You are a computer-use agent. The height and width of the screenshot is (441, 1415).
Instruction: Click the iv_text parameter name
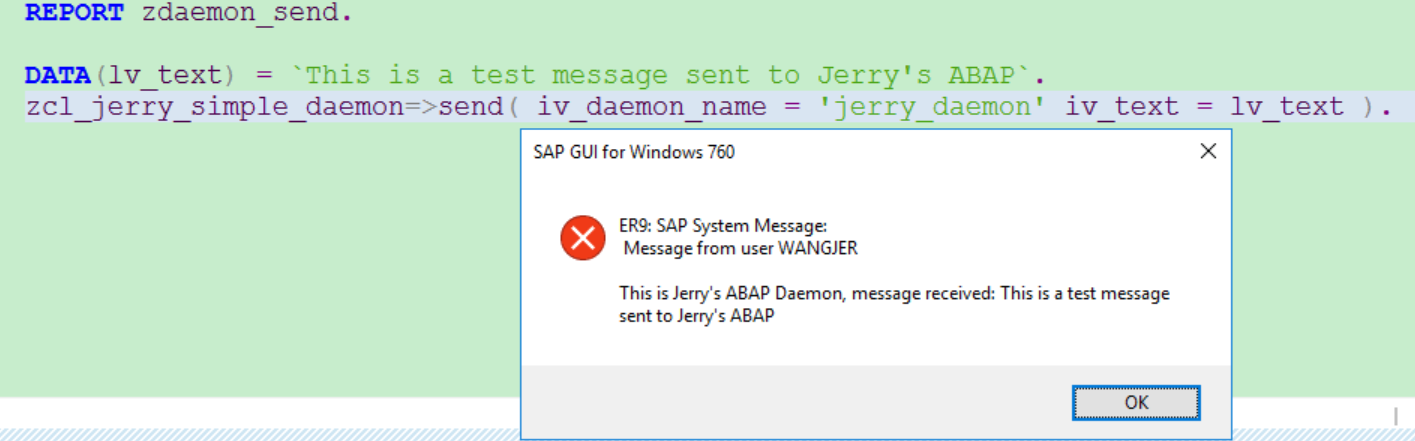pos(1122,107)
